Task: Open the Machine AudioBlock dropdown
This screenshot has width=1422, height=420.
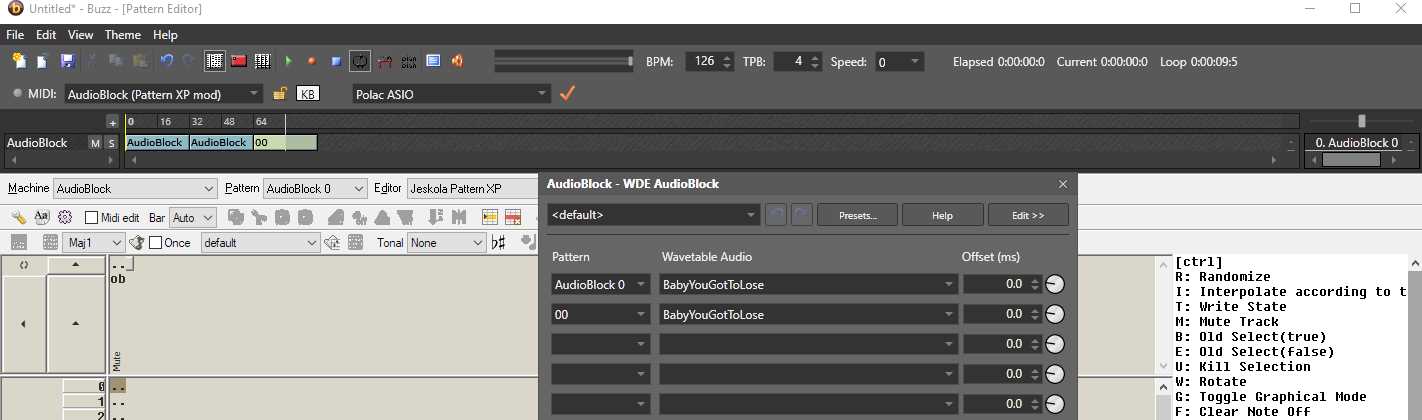Action: [135, 188]
